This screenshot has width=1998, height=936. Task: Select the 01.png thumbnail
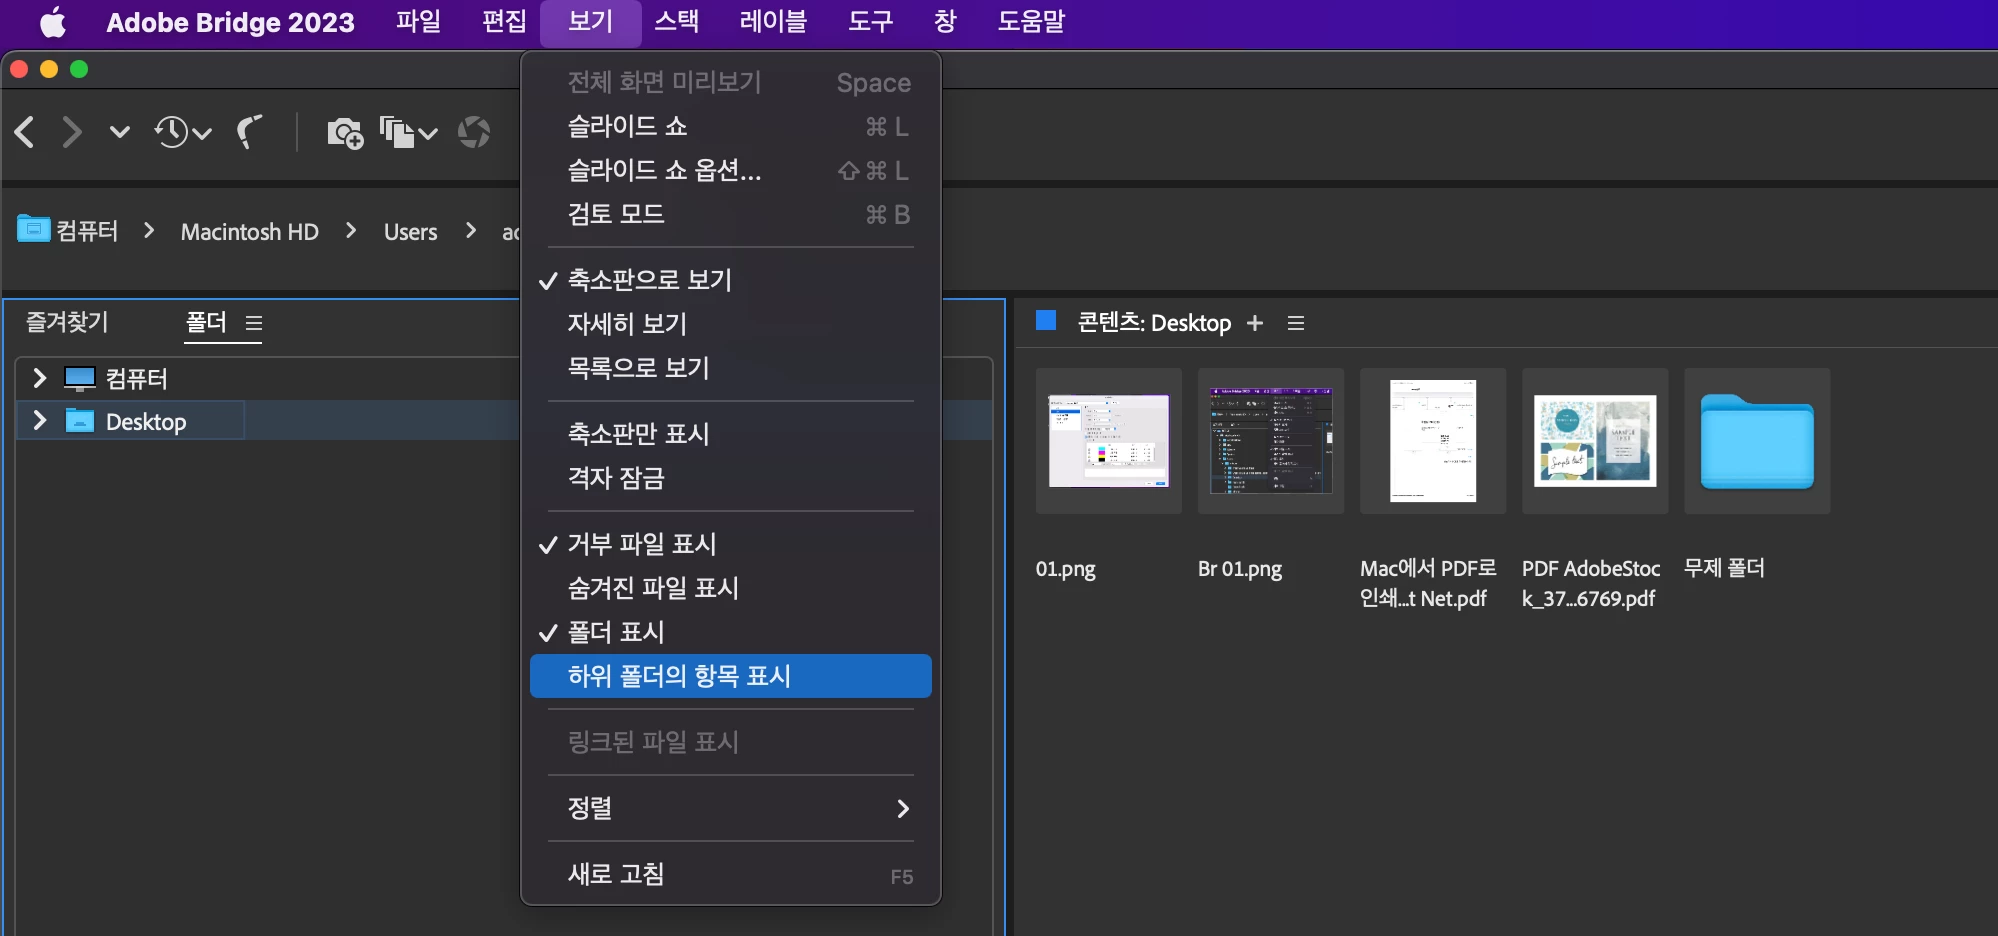[1109, 441]
